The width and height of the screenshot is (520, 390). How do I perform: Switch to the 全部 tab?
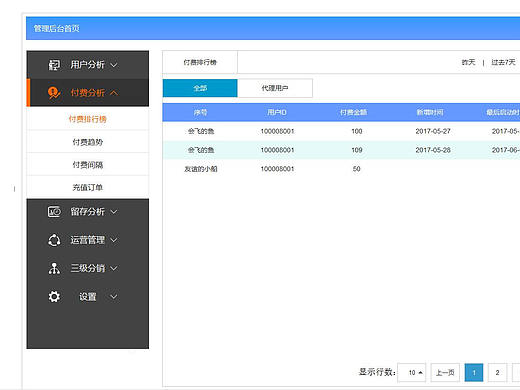pyautogui.click(x=200, y=88)
